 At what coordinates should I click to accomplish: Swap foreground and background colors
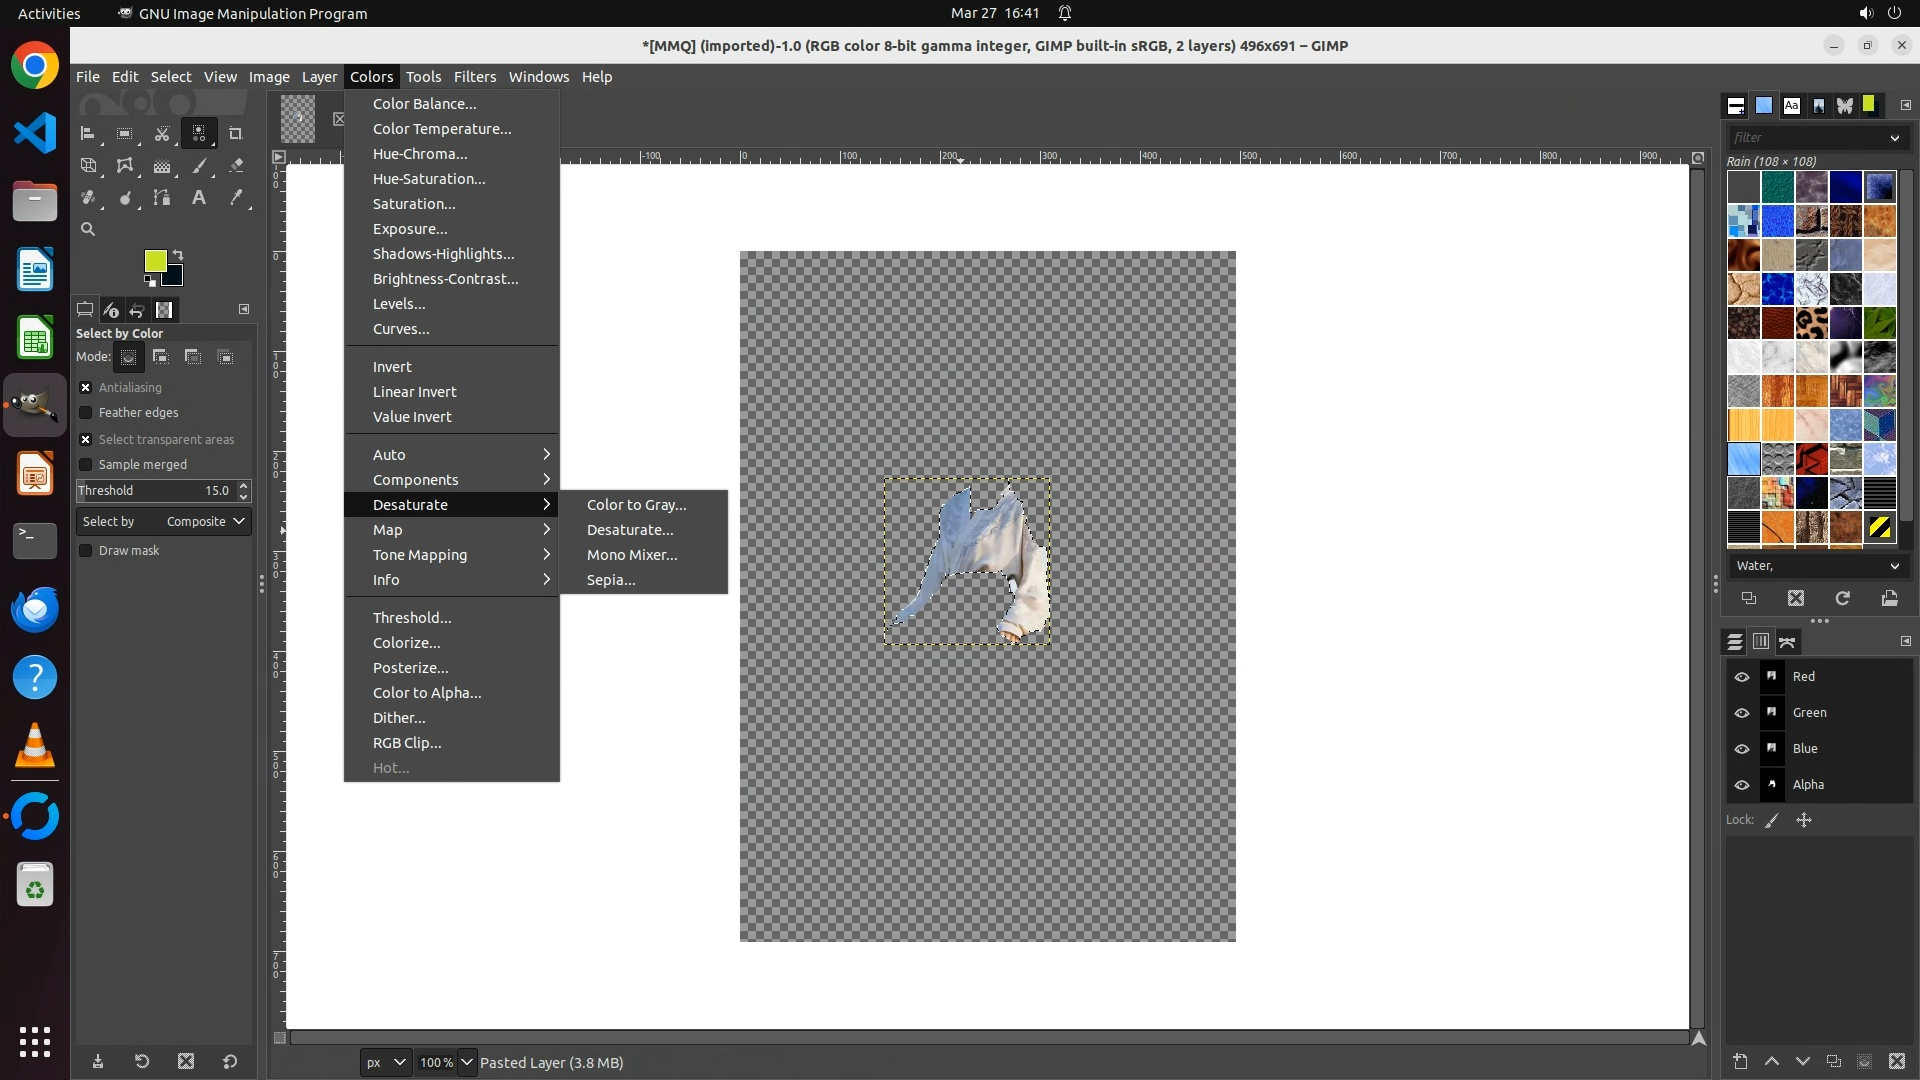click(178, 254)
